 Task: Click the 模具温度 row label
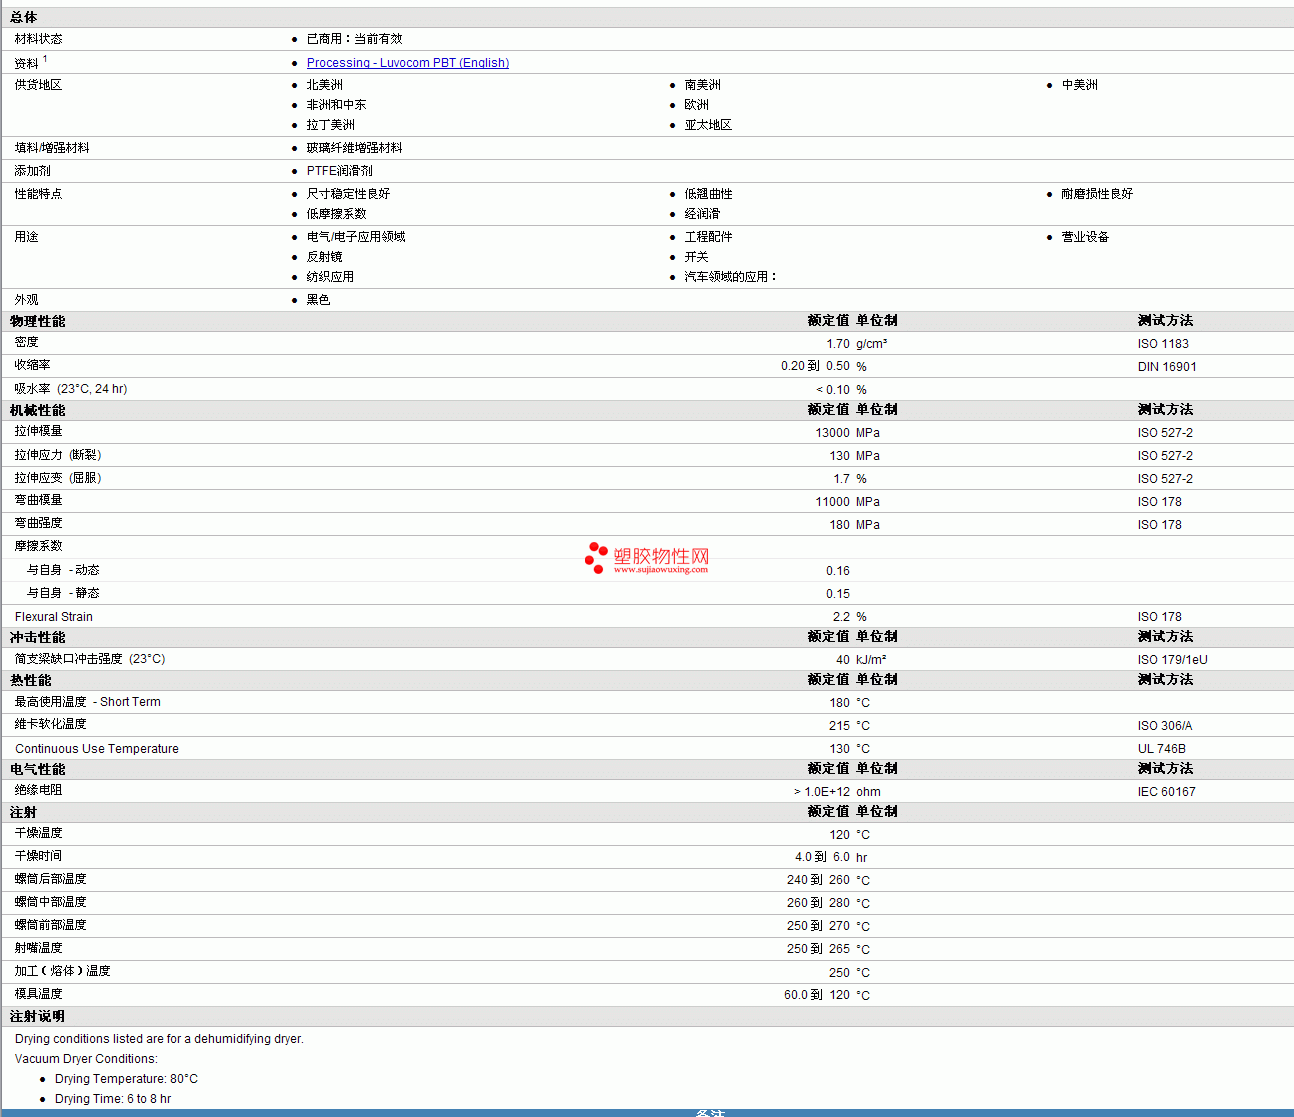(x=38, y=994)
